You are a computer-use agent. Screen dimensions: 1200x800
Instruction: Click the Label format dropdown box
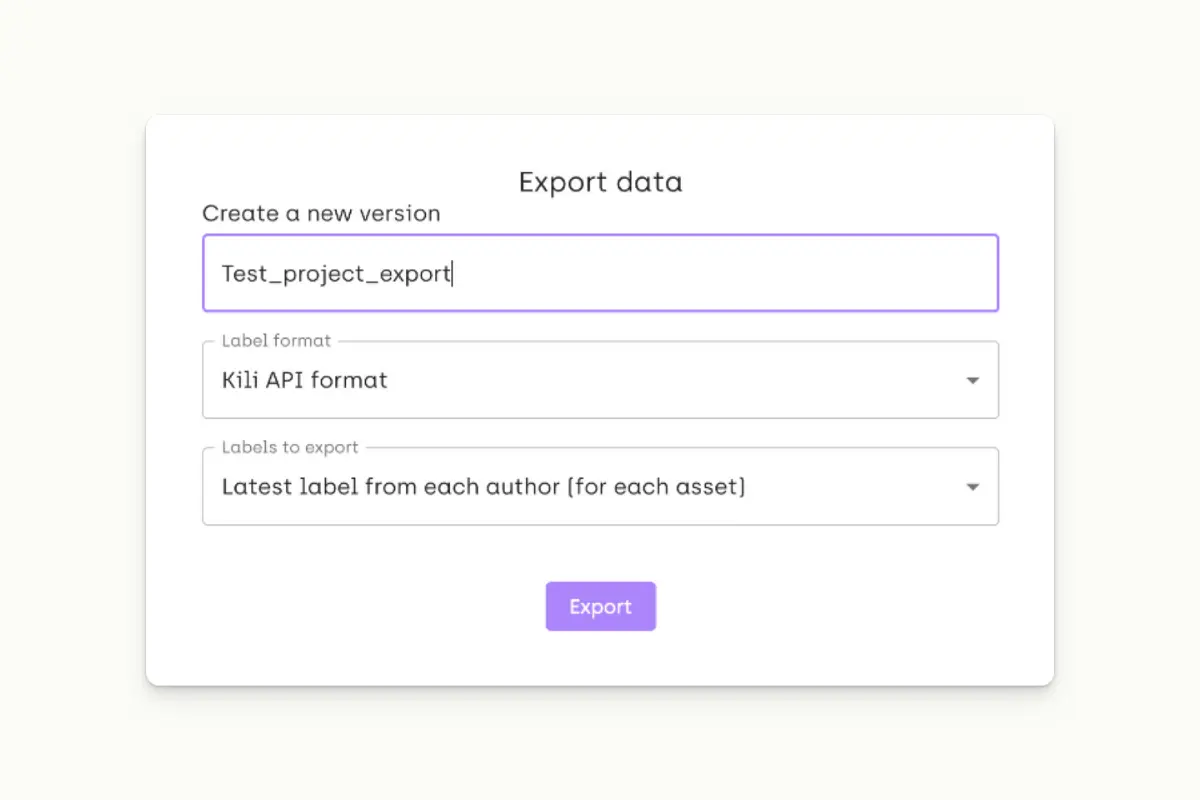(600, 380)
